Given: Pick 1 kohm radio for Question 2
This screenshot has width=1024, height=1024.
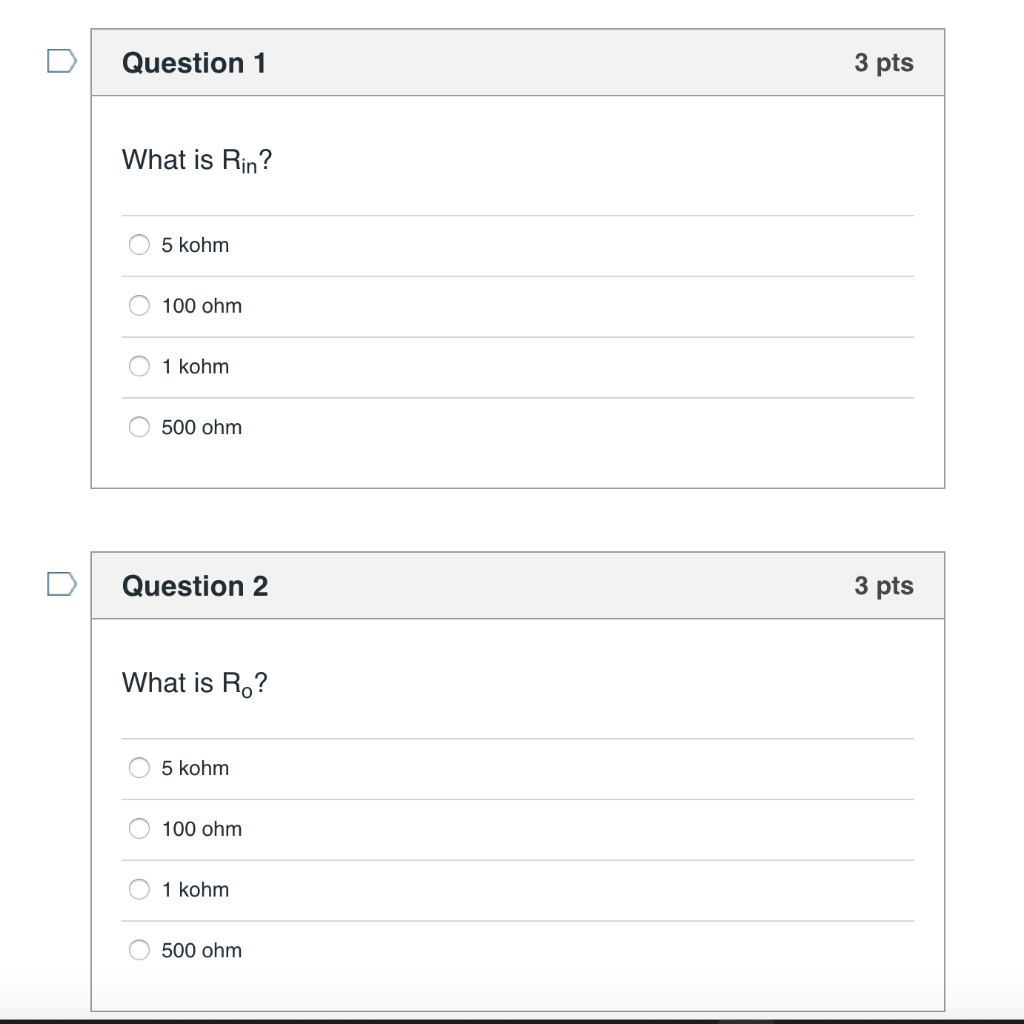Looking at the screenshot, I should [x=140, y=890].
